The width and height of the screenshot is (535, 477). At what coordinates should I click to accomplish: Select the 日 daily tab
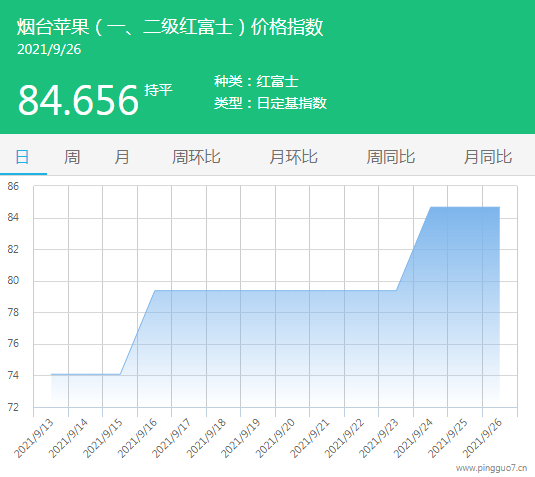pyautogui.click(x=23, y=157)
